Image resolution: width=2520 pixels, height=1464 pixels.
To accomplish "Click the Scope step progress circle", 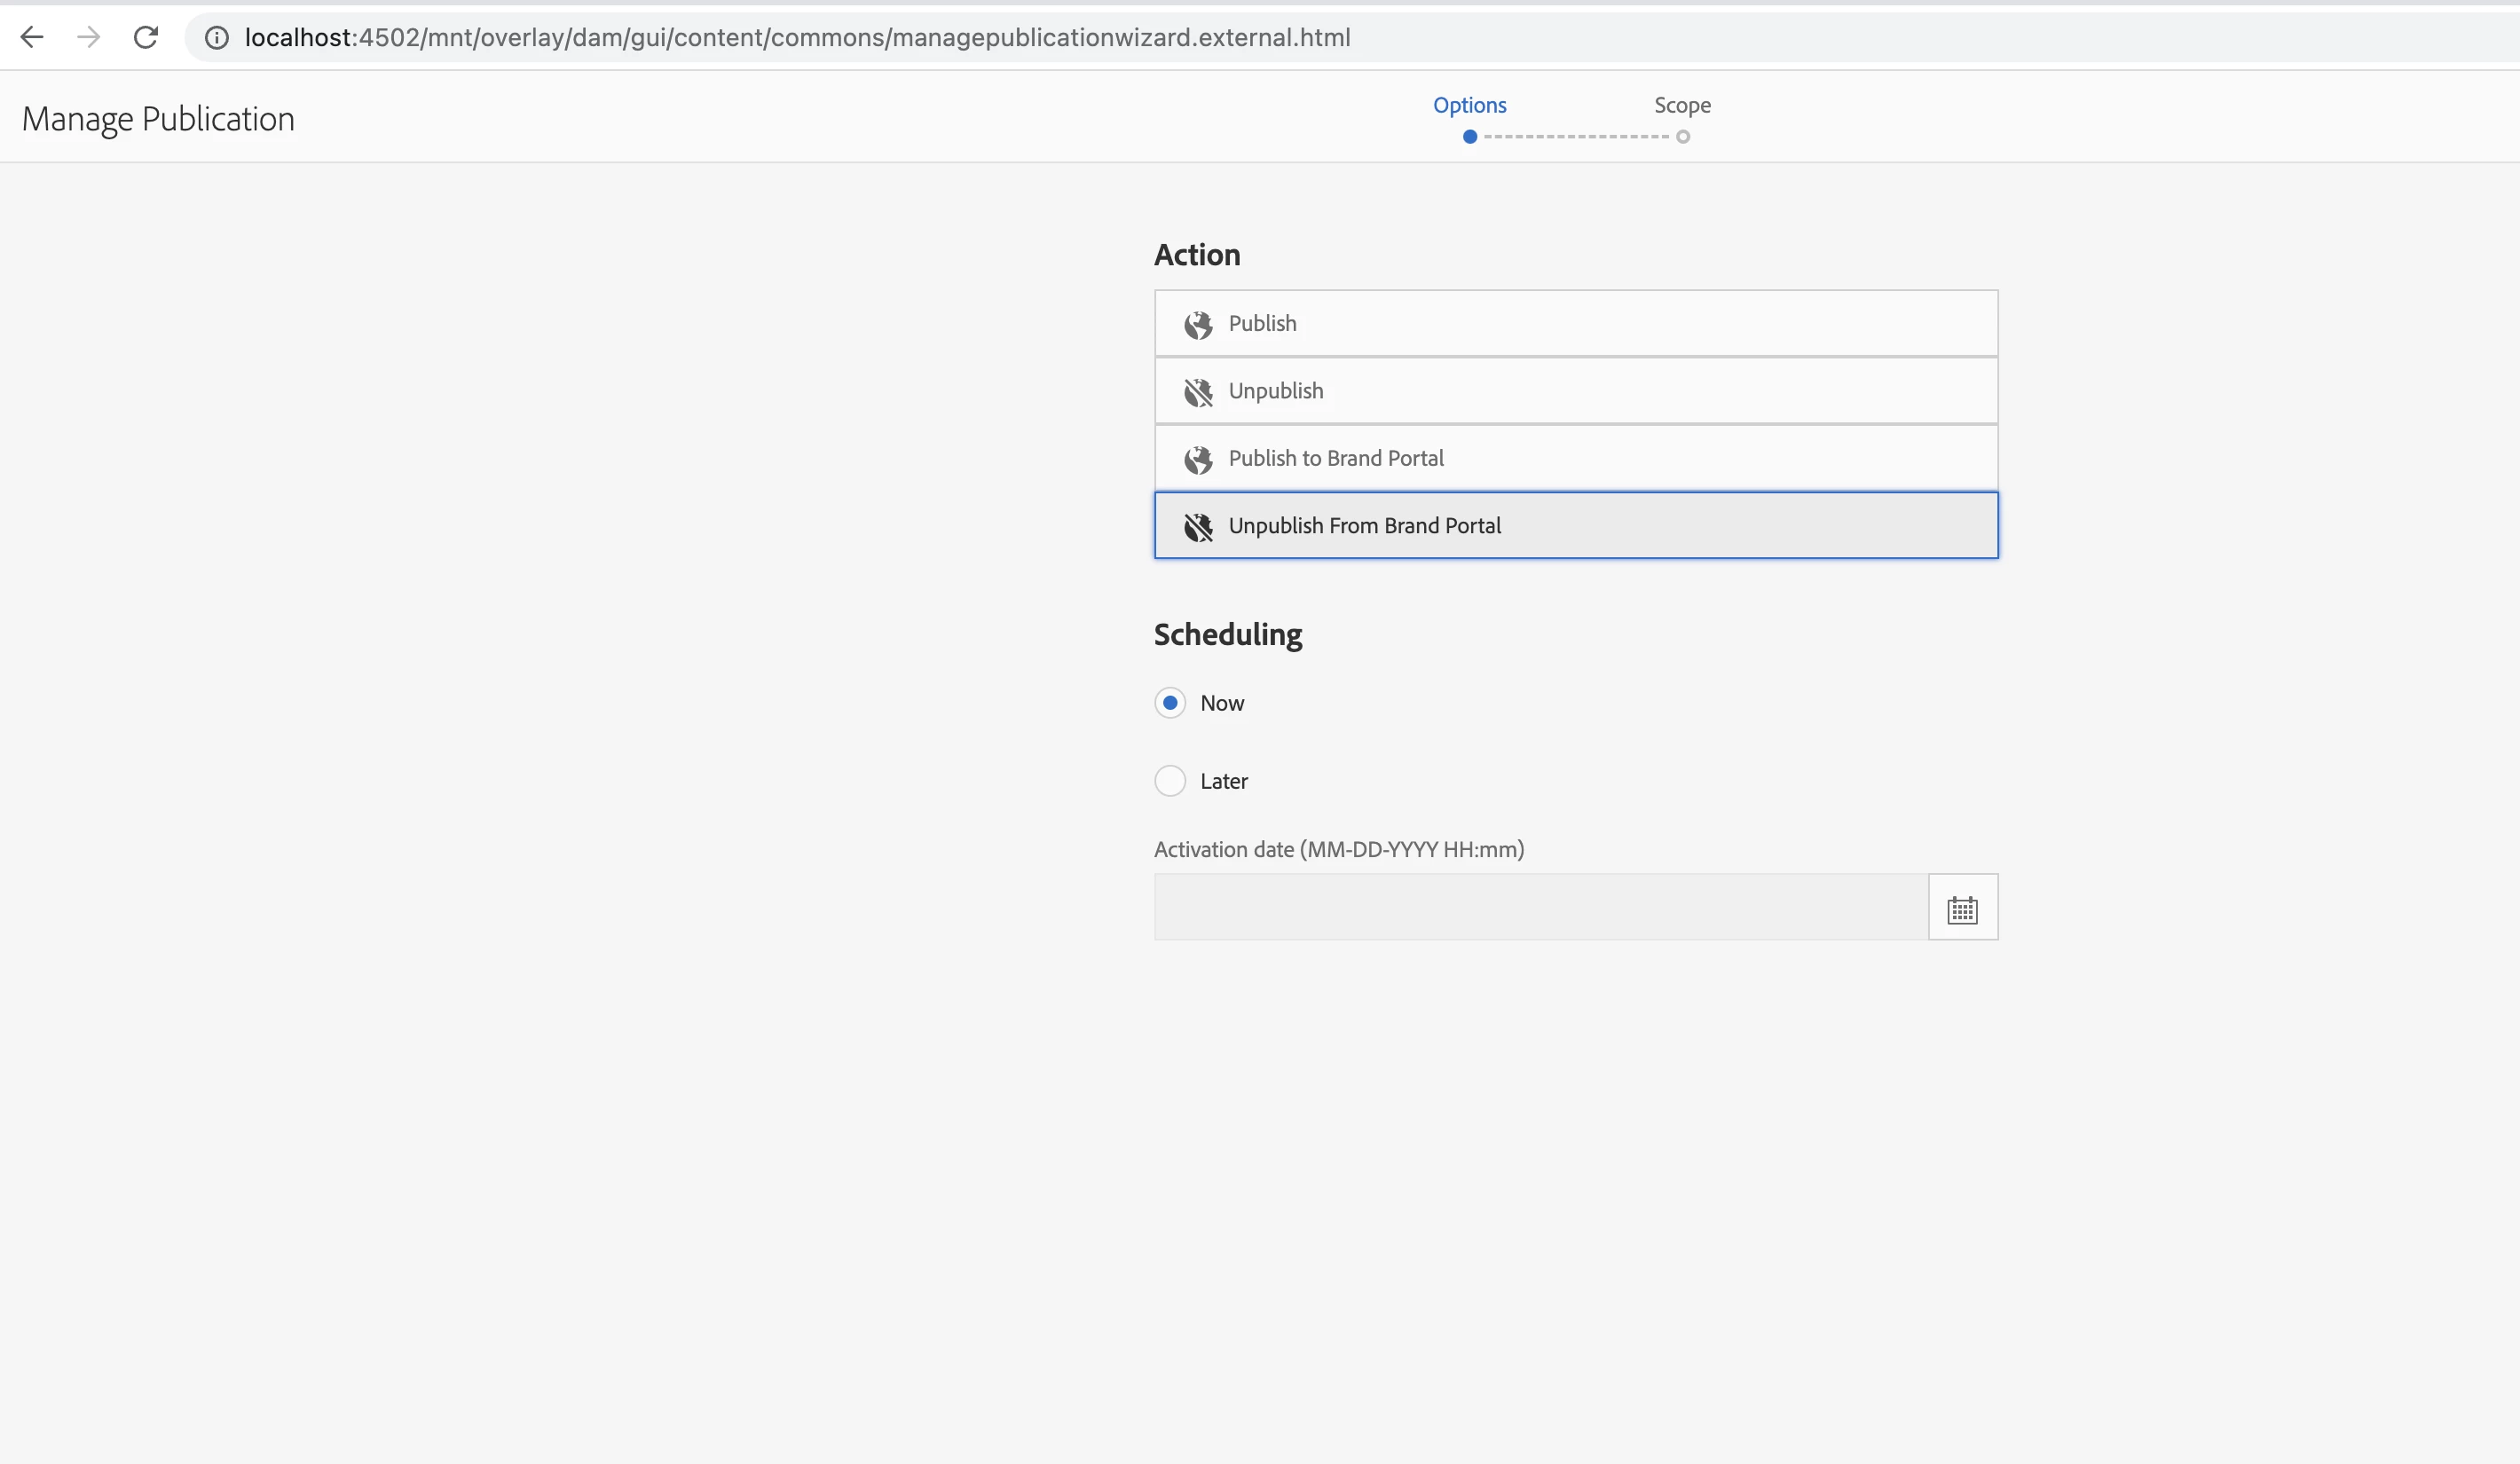I will coord(1683,137).
